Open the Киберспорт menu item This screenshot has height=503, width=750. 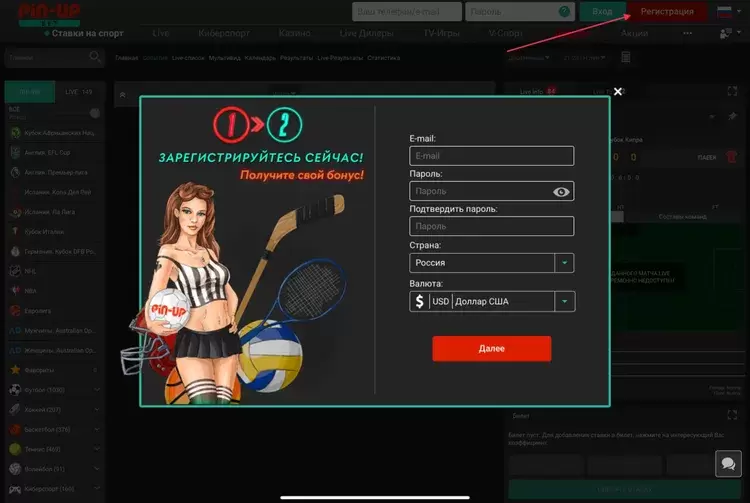coord(224,33)
